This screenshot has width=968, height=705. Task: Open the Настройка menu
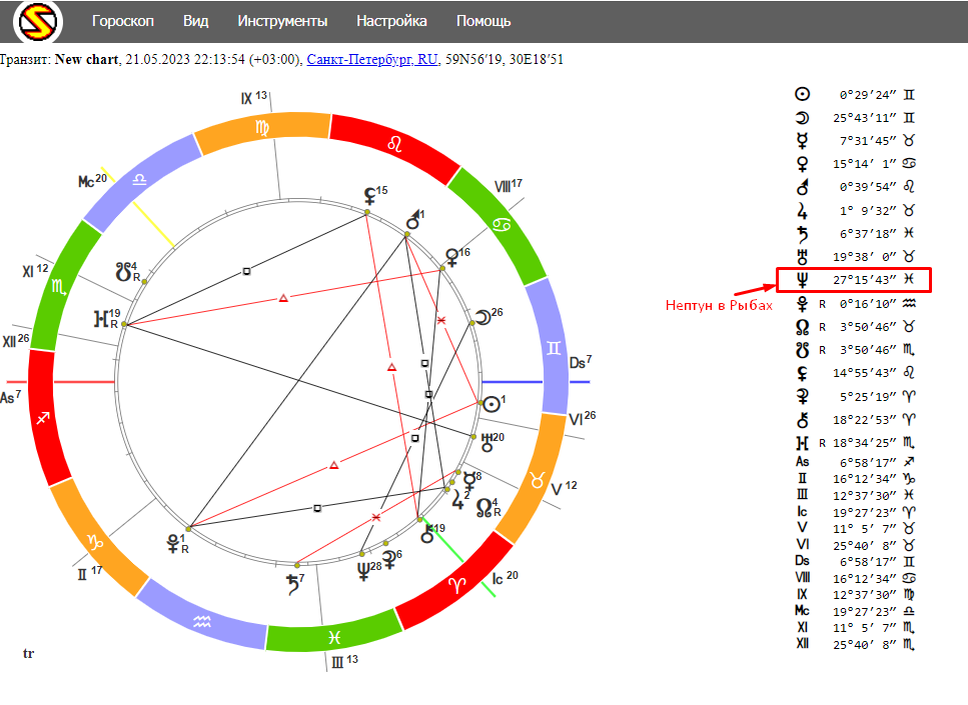(391, 21)
